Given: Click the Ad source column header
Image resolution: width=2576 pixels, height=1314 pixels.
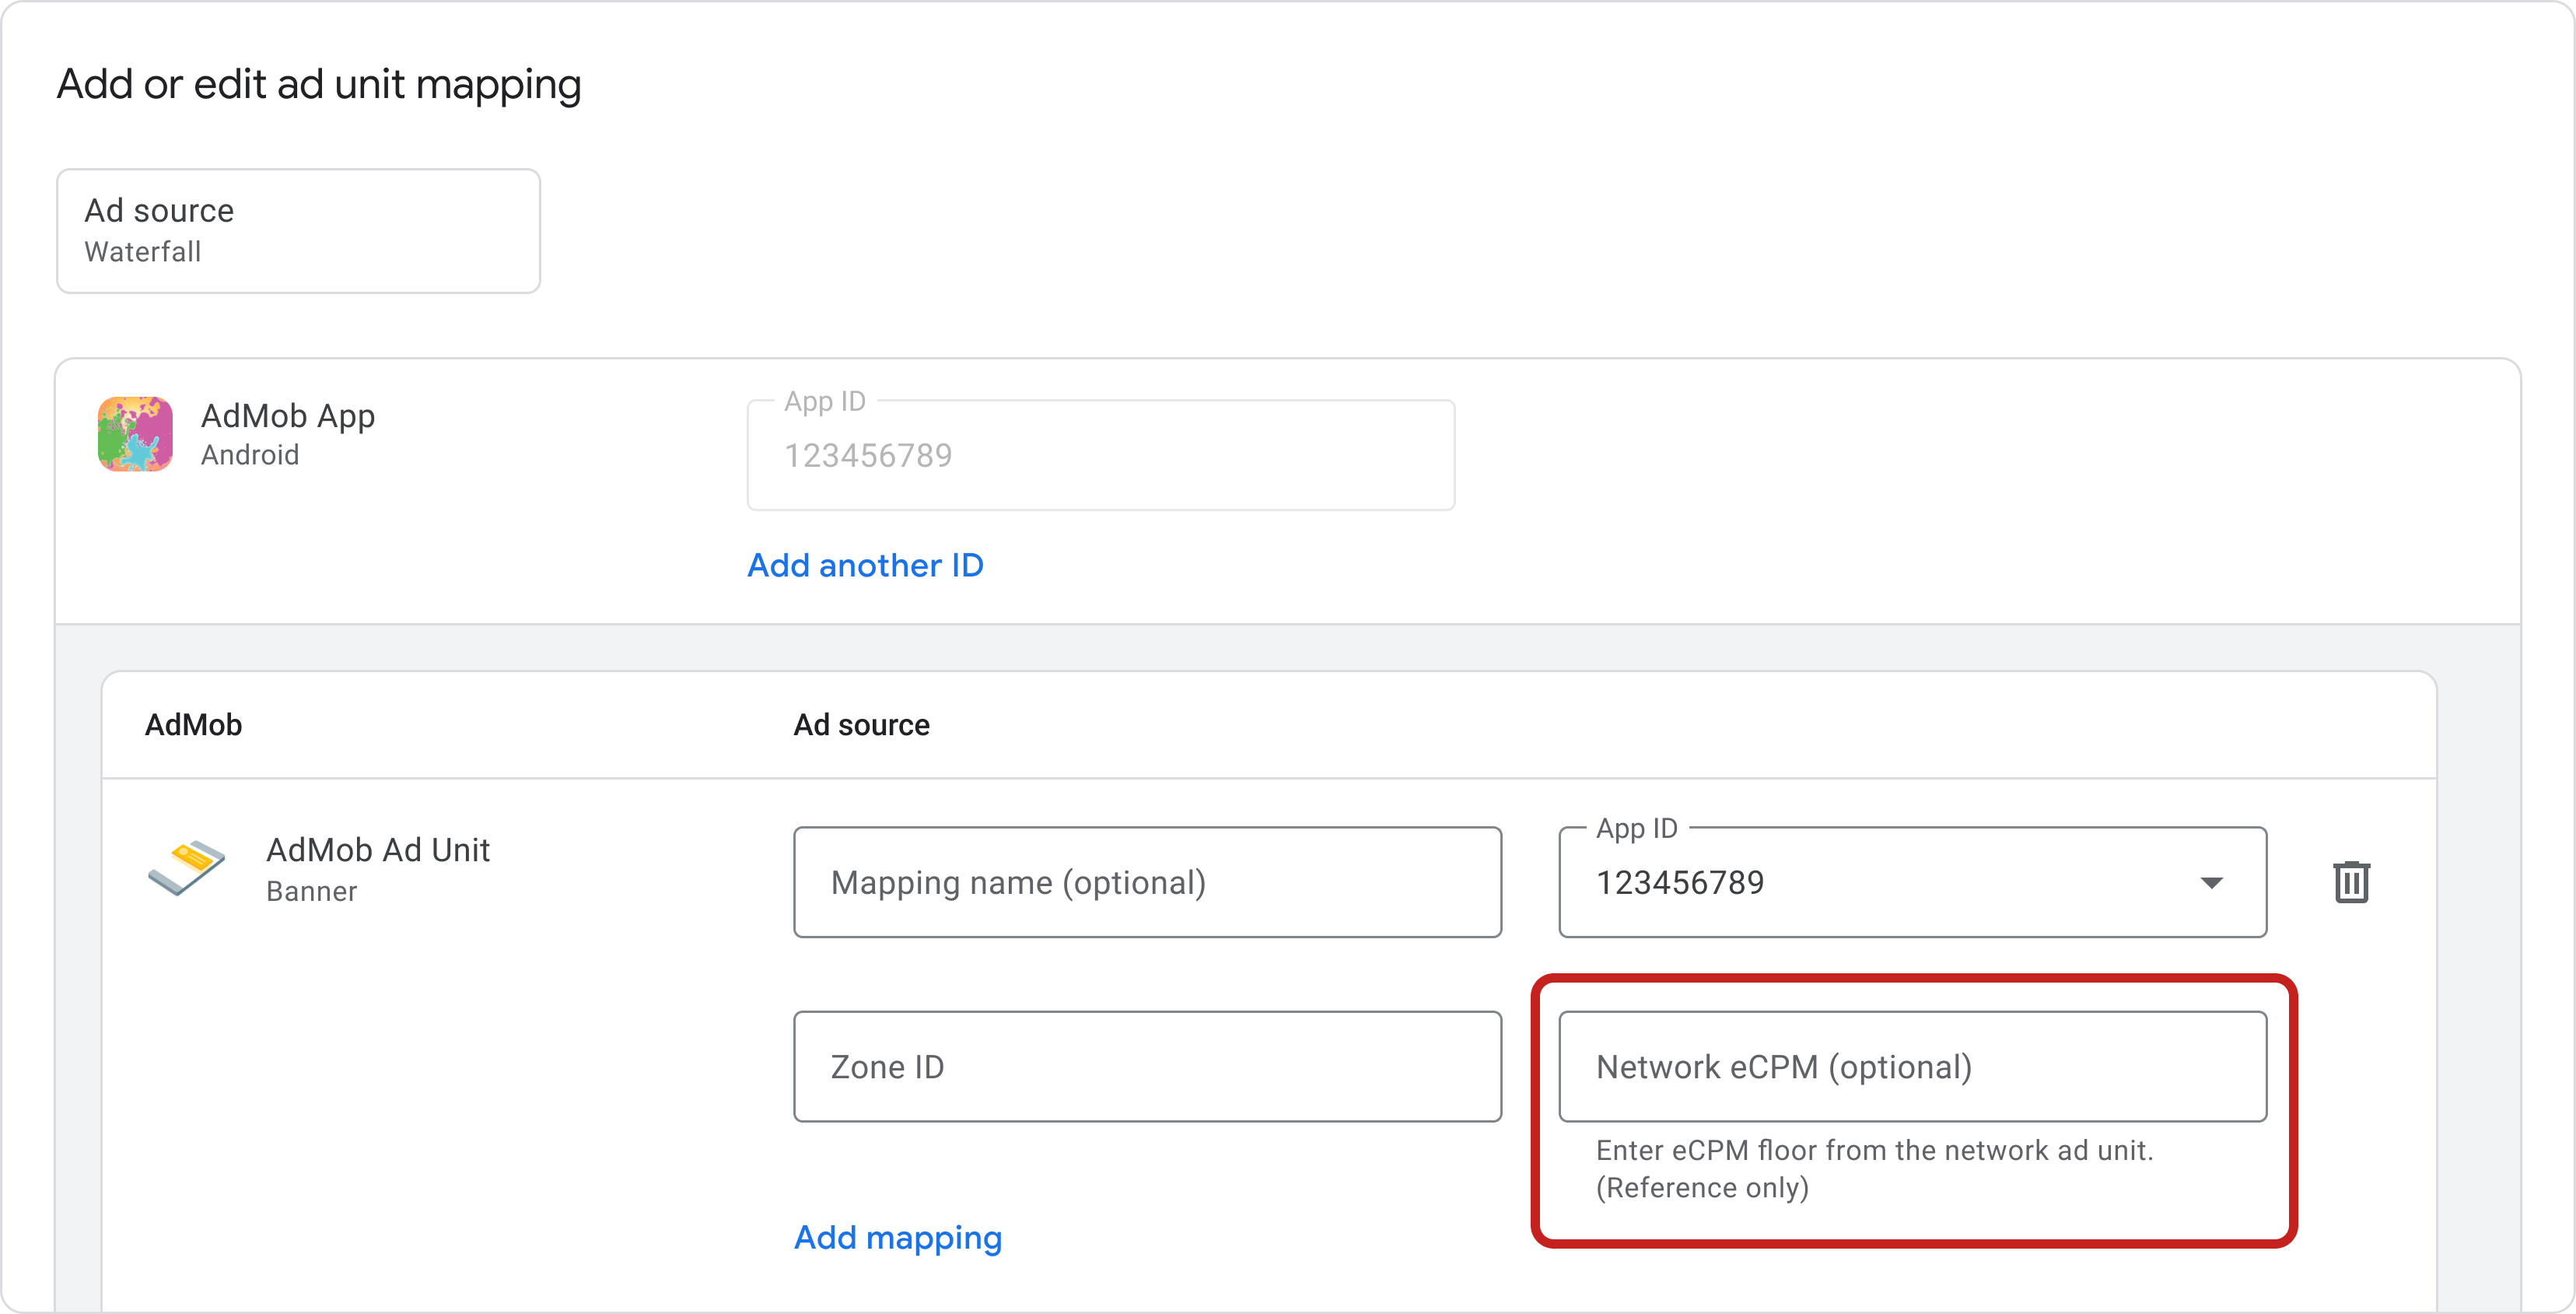Looking at the screenshot, I should click(861, 724).
